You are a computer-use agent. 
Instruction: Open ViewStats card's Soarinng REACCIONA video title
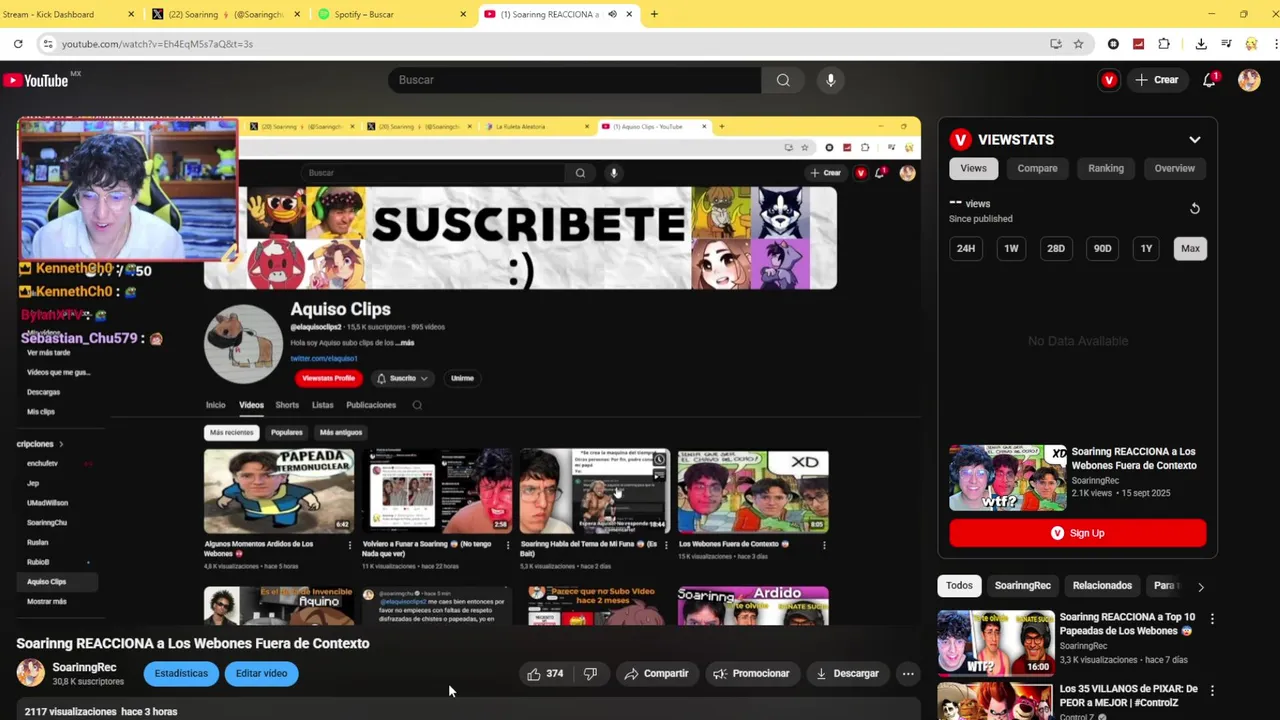click(1133, 459)
